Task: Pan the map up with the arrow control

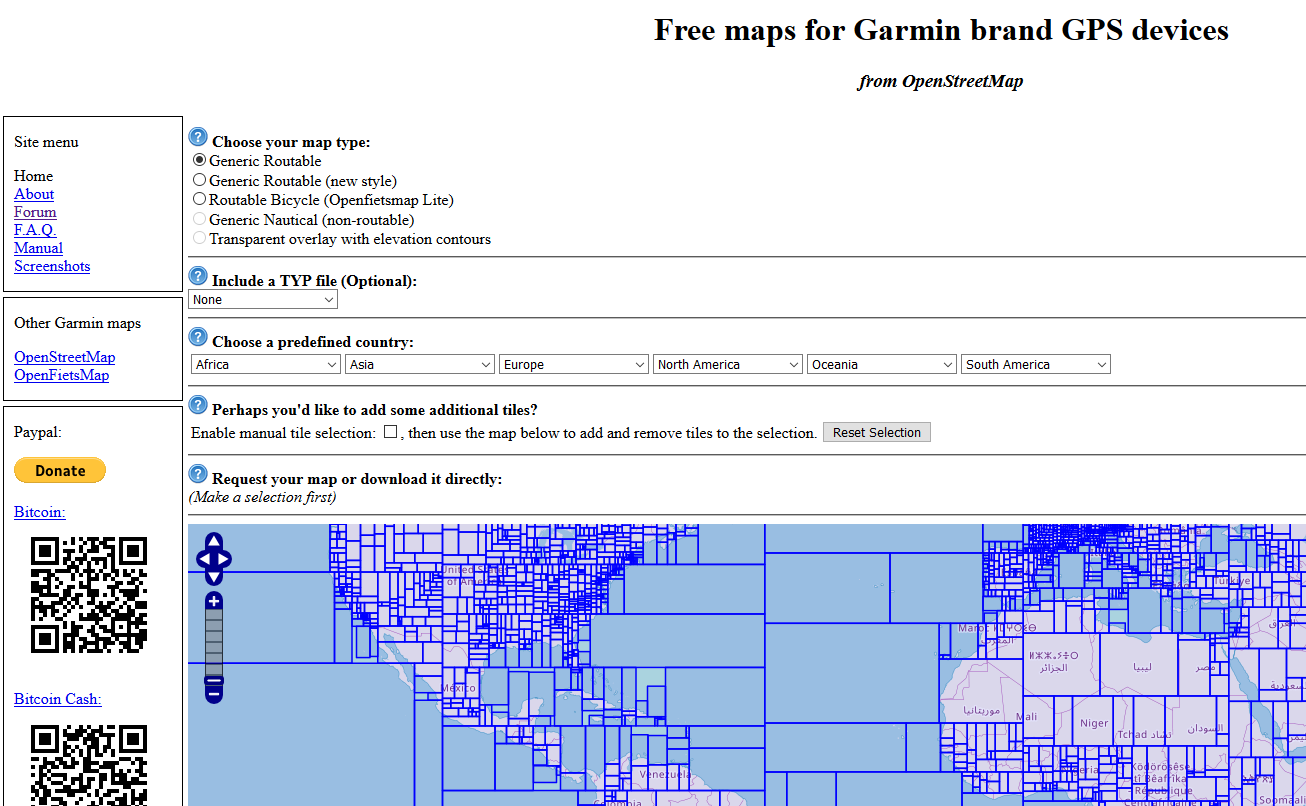Action: pyautogui.click(x=214, y=543)
